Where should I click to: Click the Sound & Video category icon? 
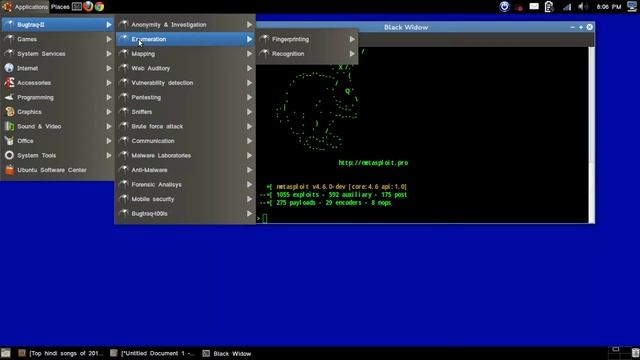(9, 127)
